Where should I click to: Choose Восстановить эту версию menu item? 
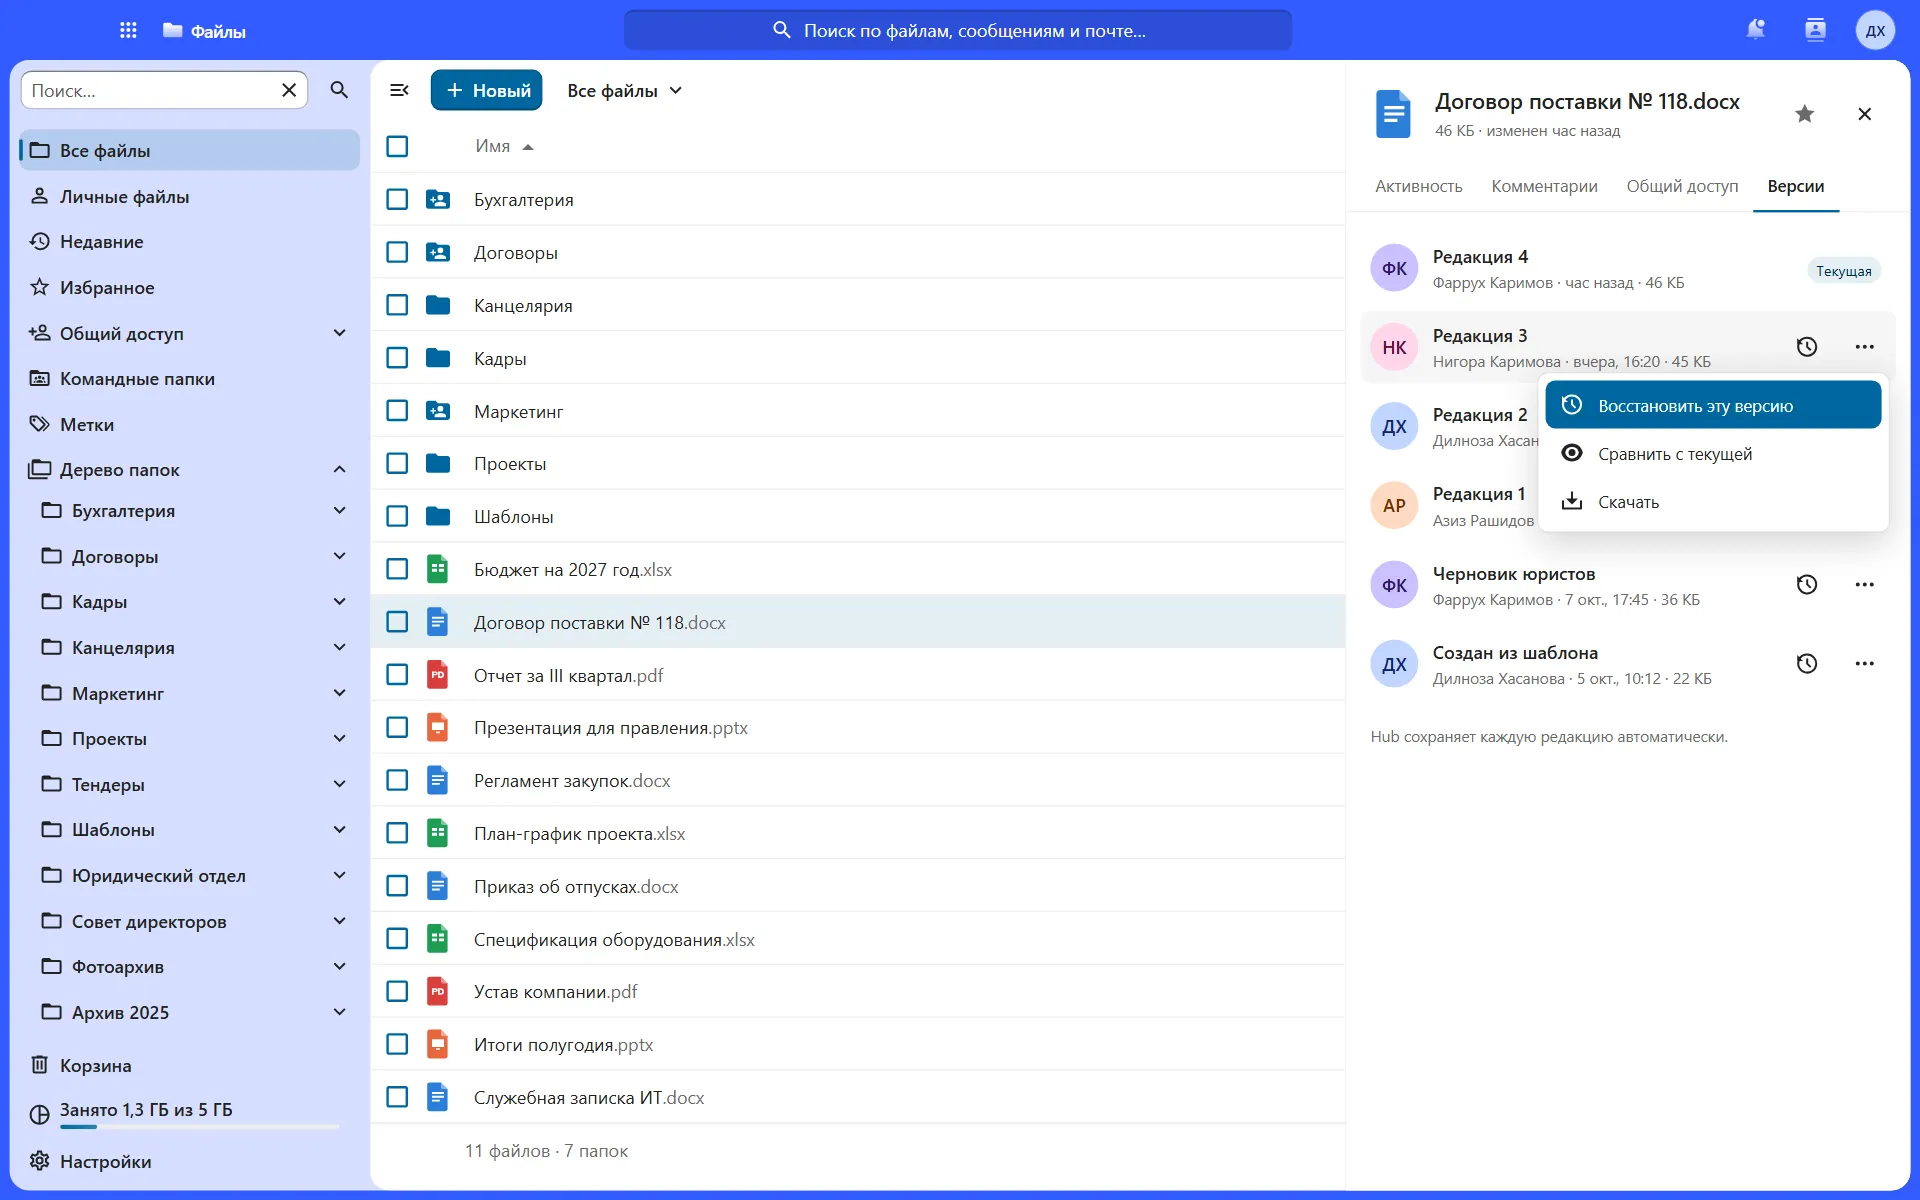[1713, 405]
